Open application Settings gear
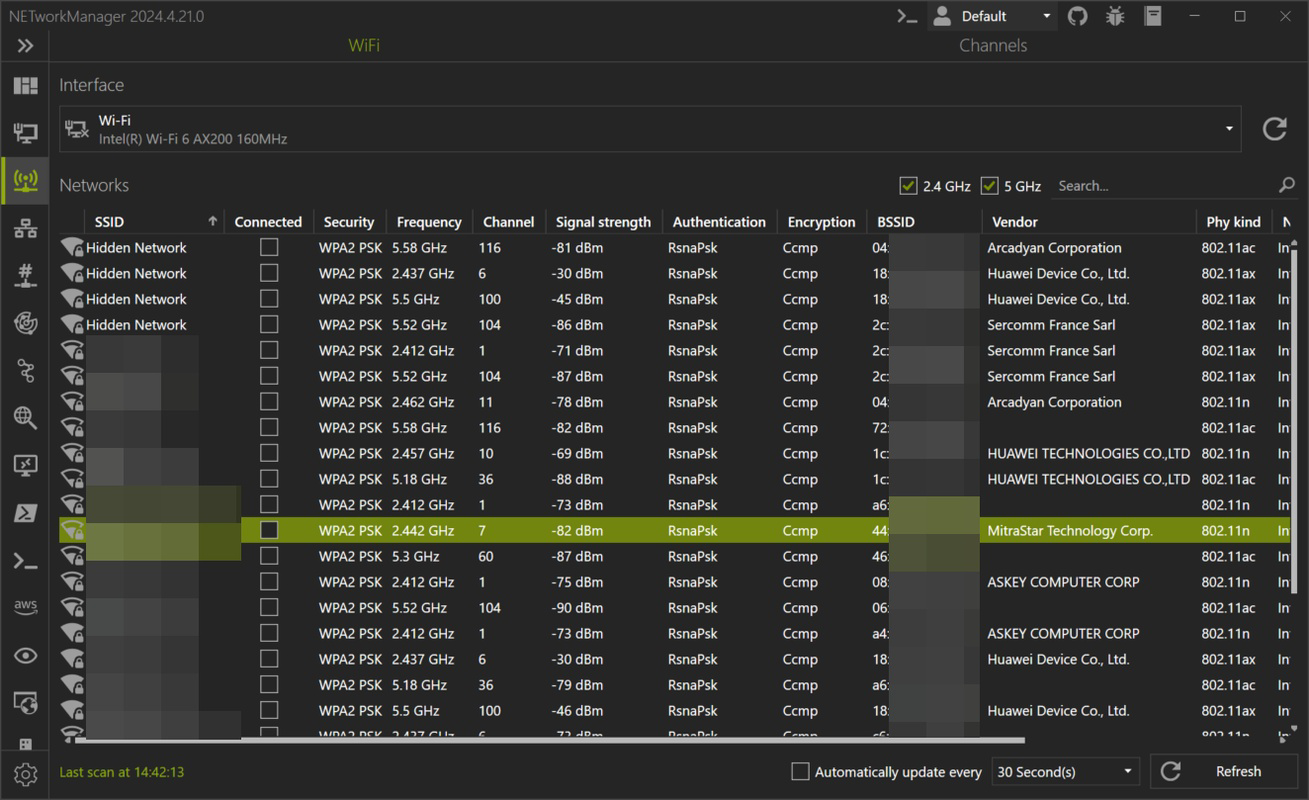Image resolution: width=1309 pixels, height=800 pixels. click(x=25, y=774)
